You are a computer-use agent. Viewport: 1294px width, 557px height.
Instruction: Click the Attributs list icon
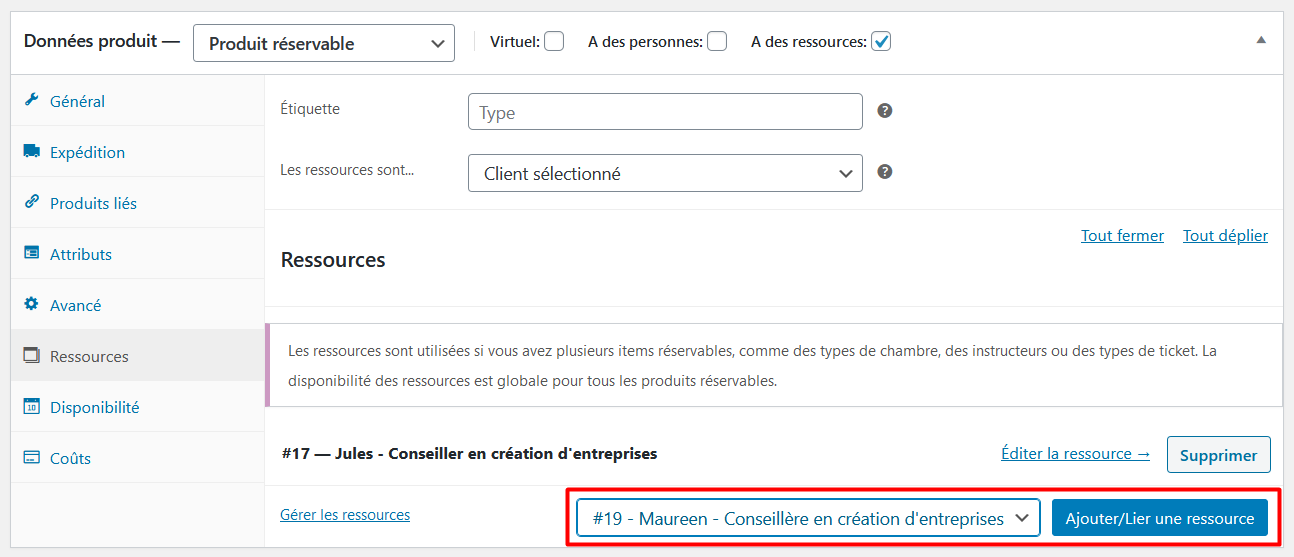[x=31, y=254]
